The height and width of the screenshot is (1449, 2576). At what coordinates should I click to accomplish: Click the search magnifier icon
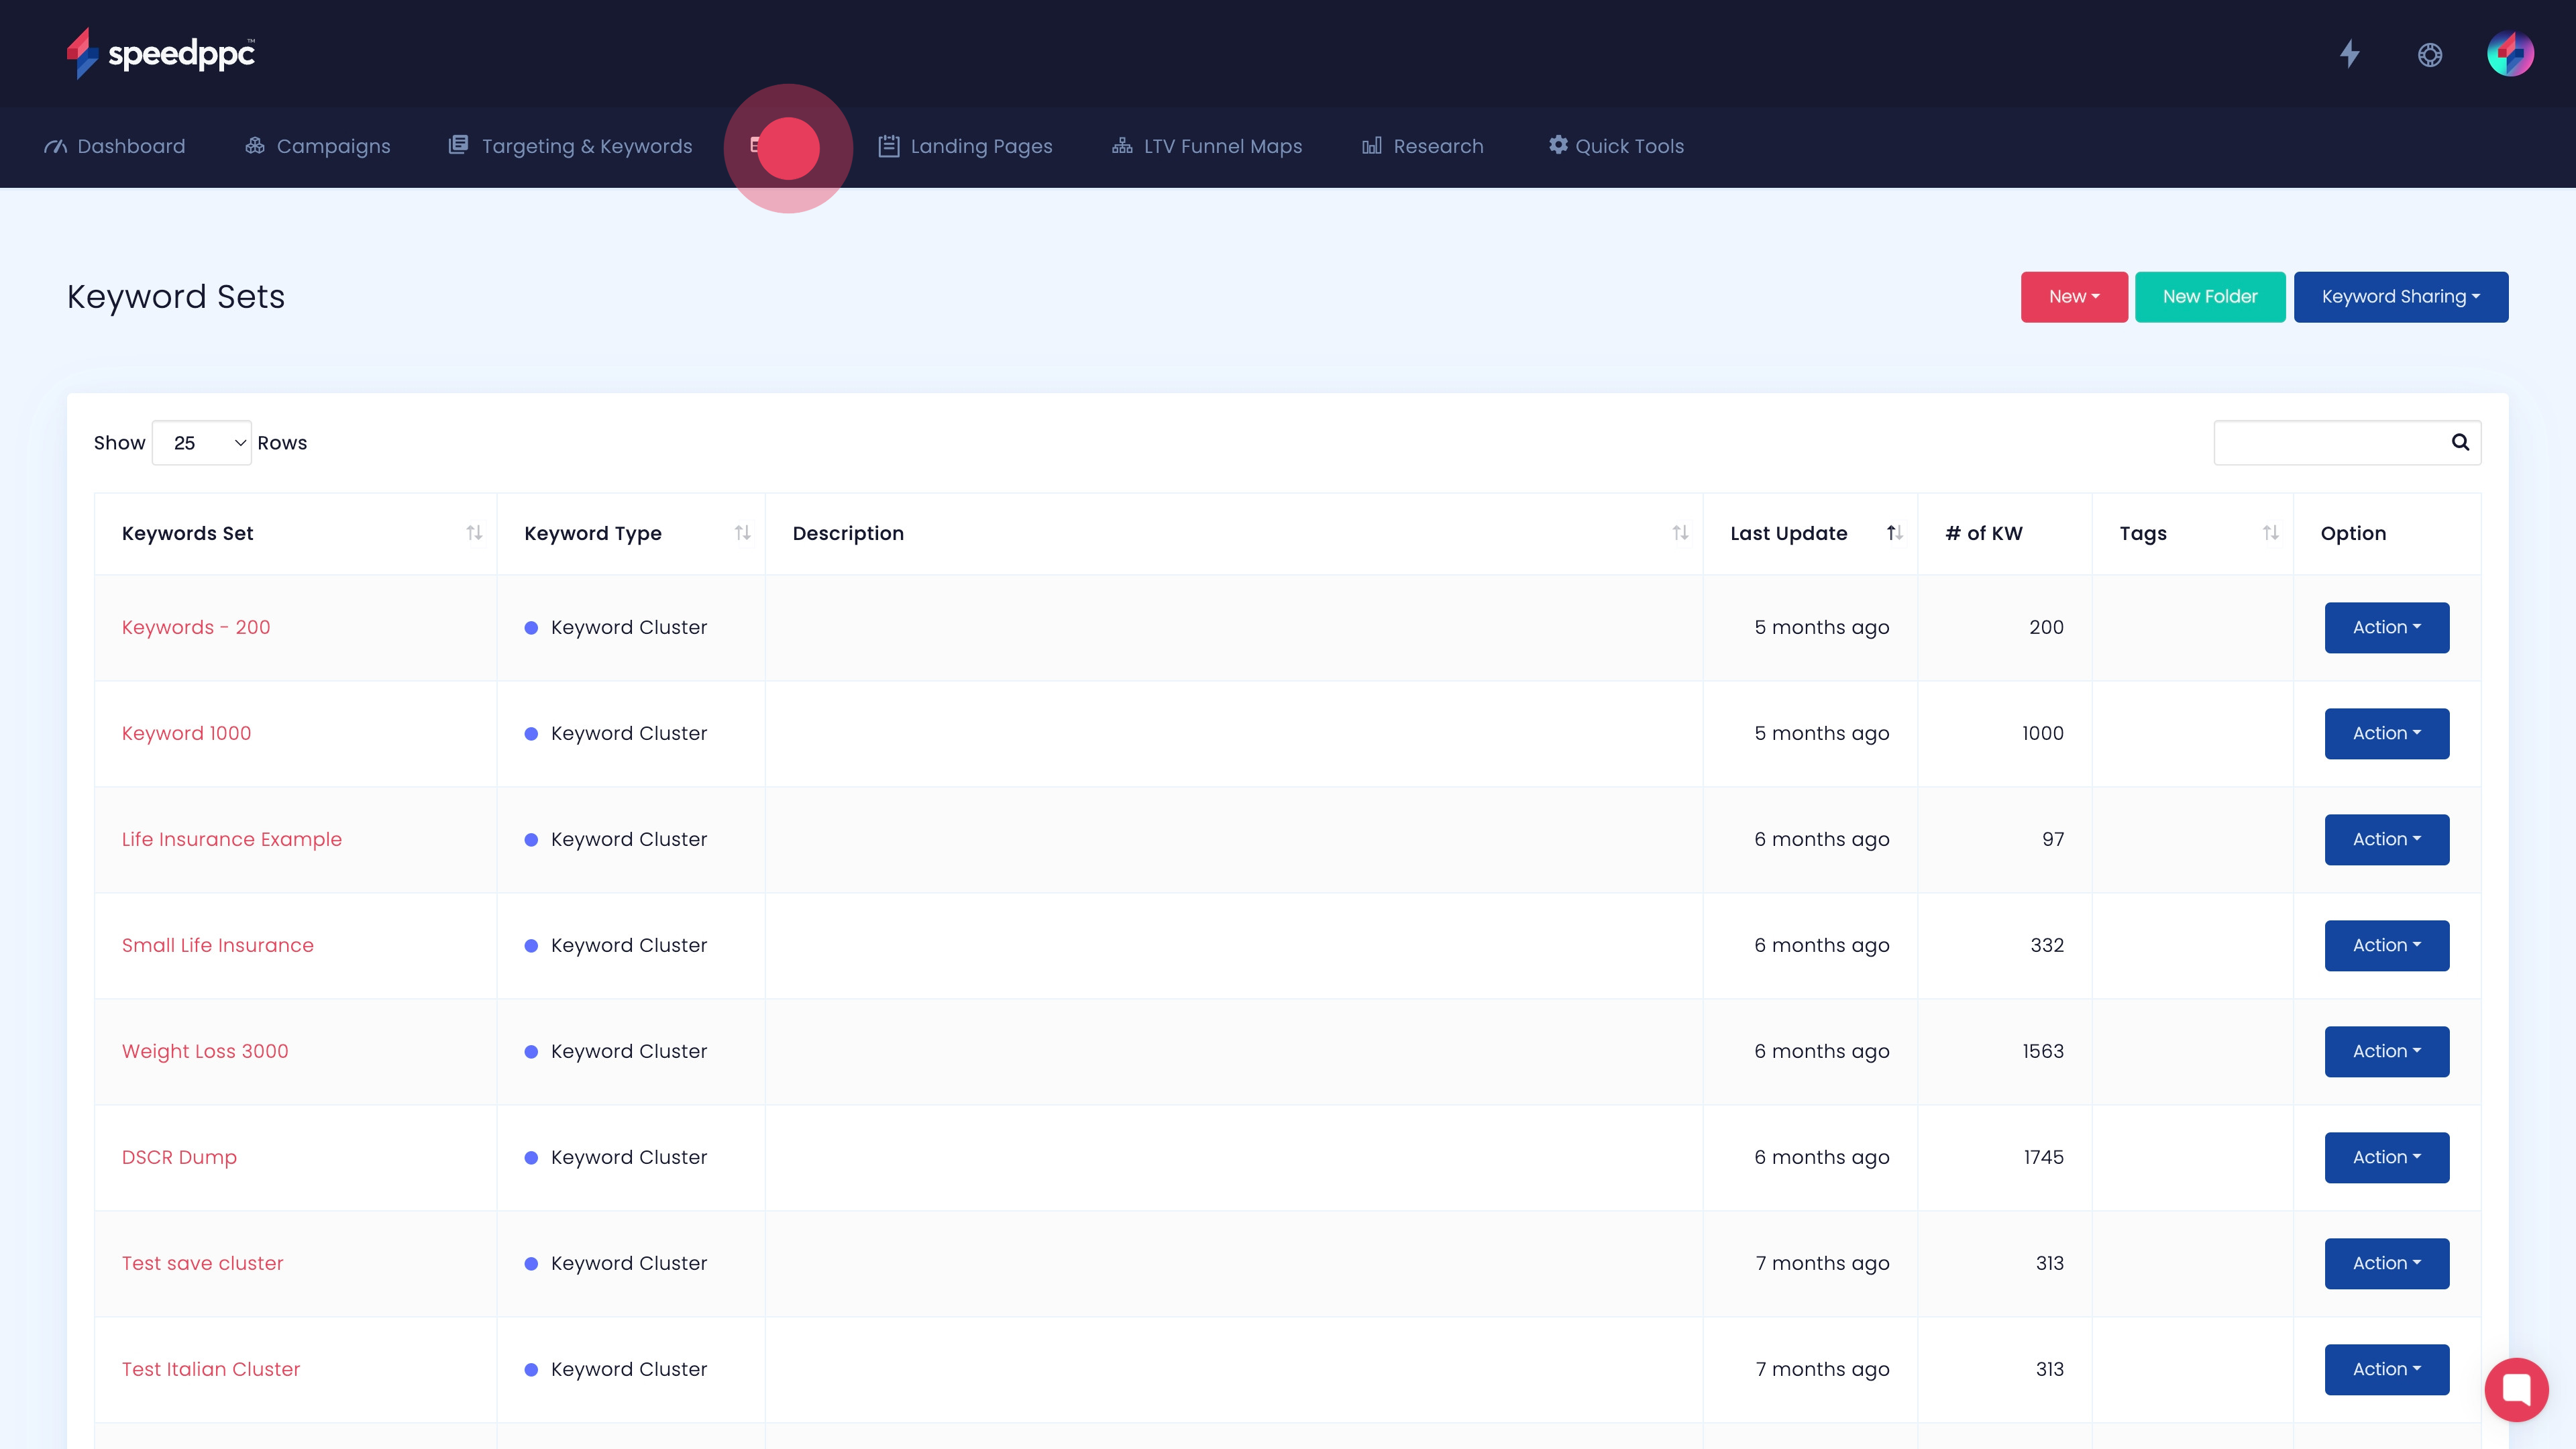pos(2460,442)
